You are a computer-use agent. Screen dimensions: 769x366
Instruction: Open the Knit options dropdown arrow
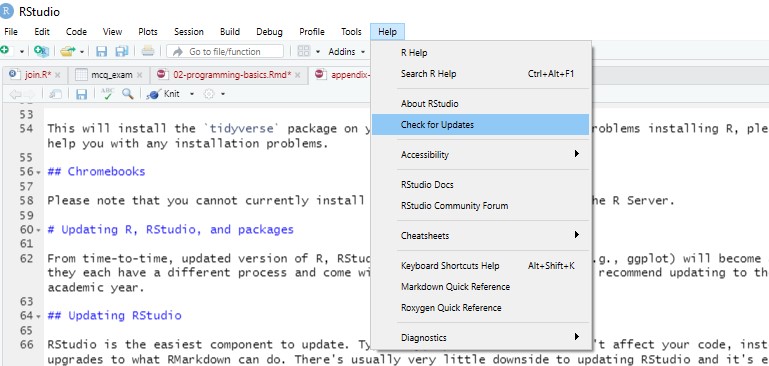point(192,94)
